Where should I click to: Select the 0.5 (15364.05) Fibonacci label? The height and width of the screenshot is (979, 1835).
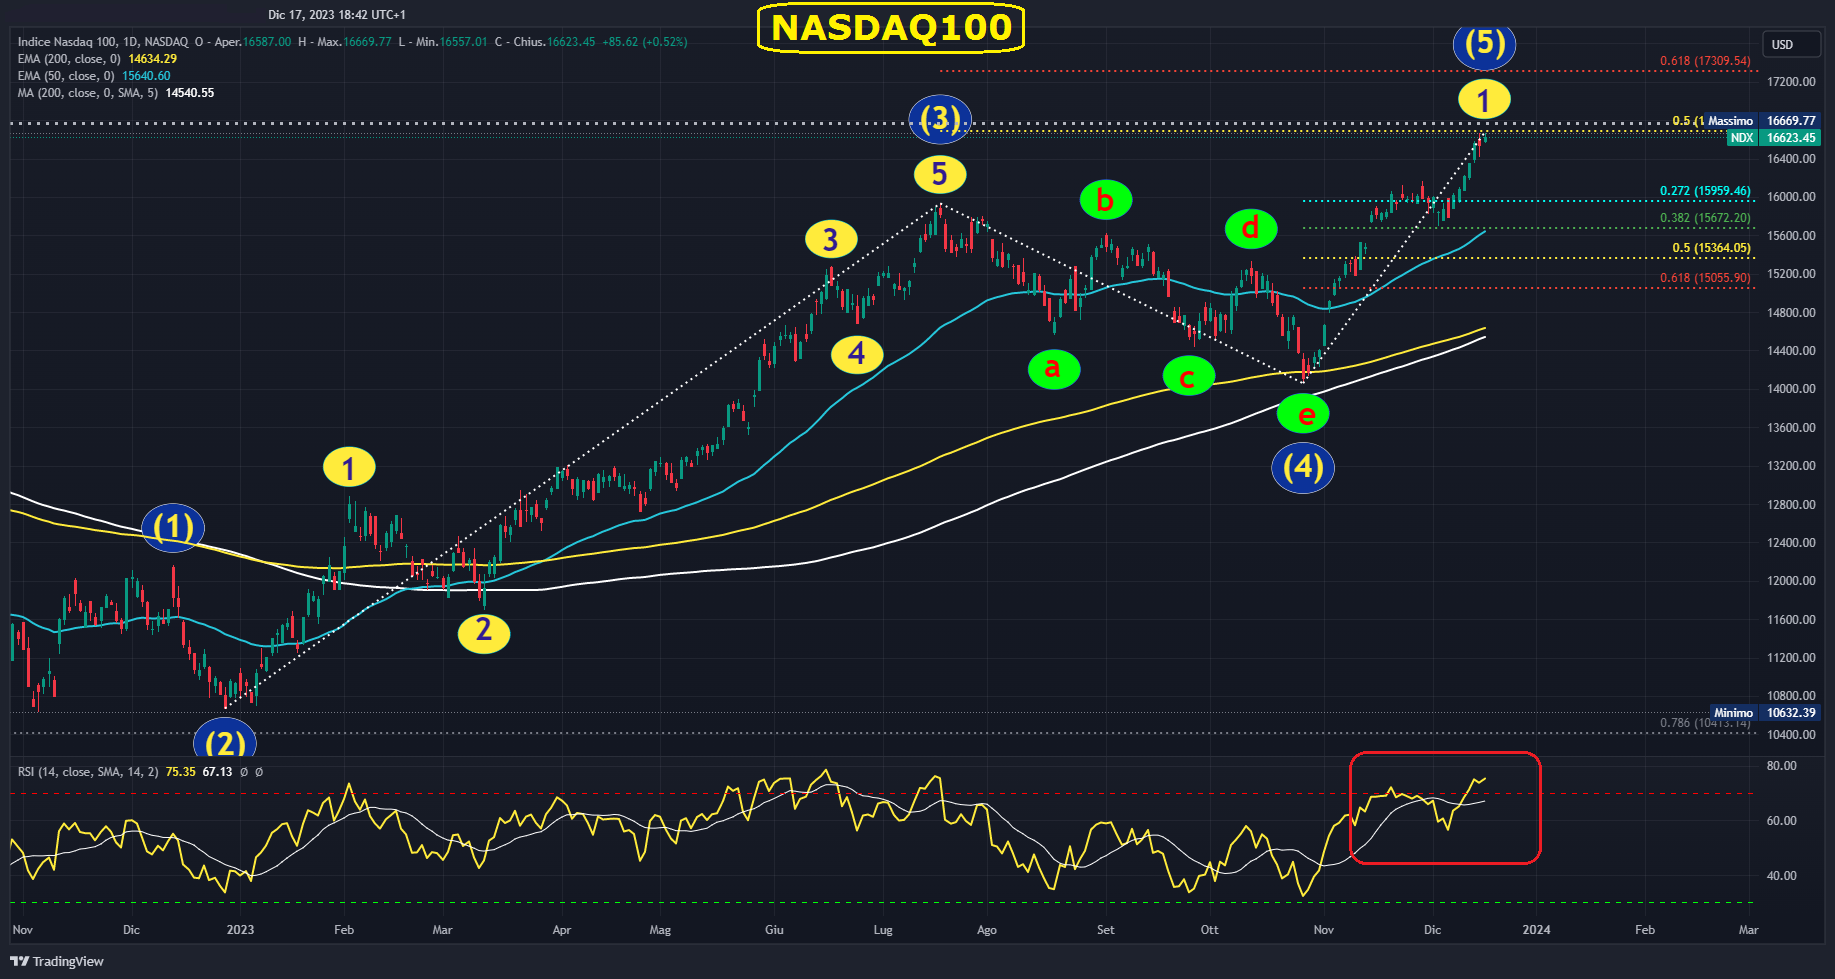pyautogui.click(x=1711, y=248)
